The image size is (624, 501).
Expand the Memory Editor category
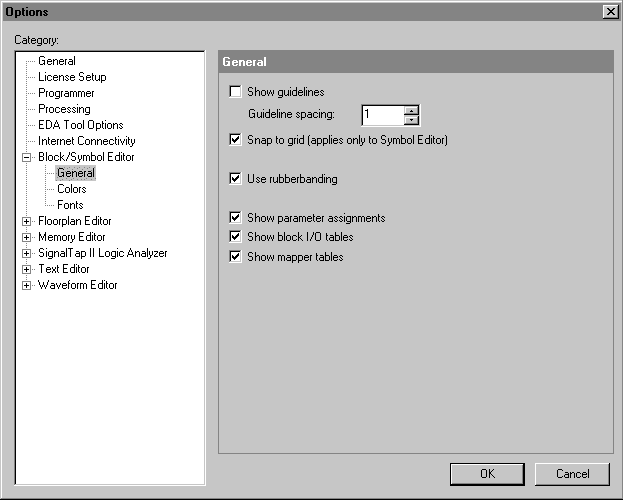[x=27, y=237]
